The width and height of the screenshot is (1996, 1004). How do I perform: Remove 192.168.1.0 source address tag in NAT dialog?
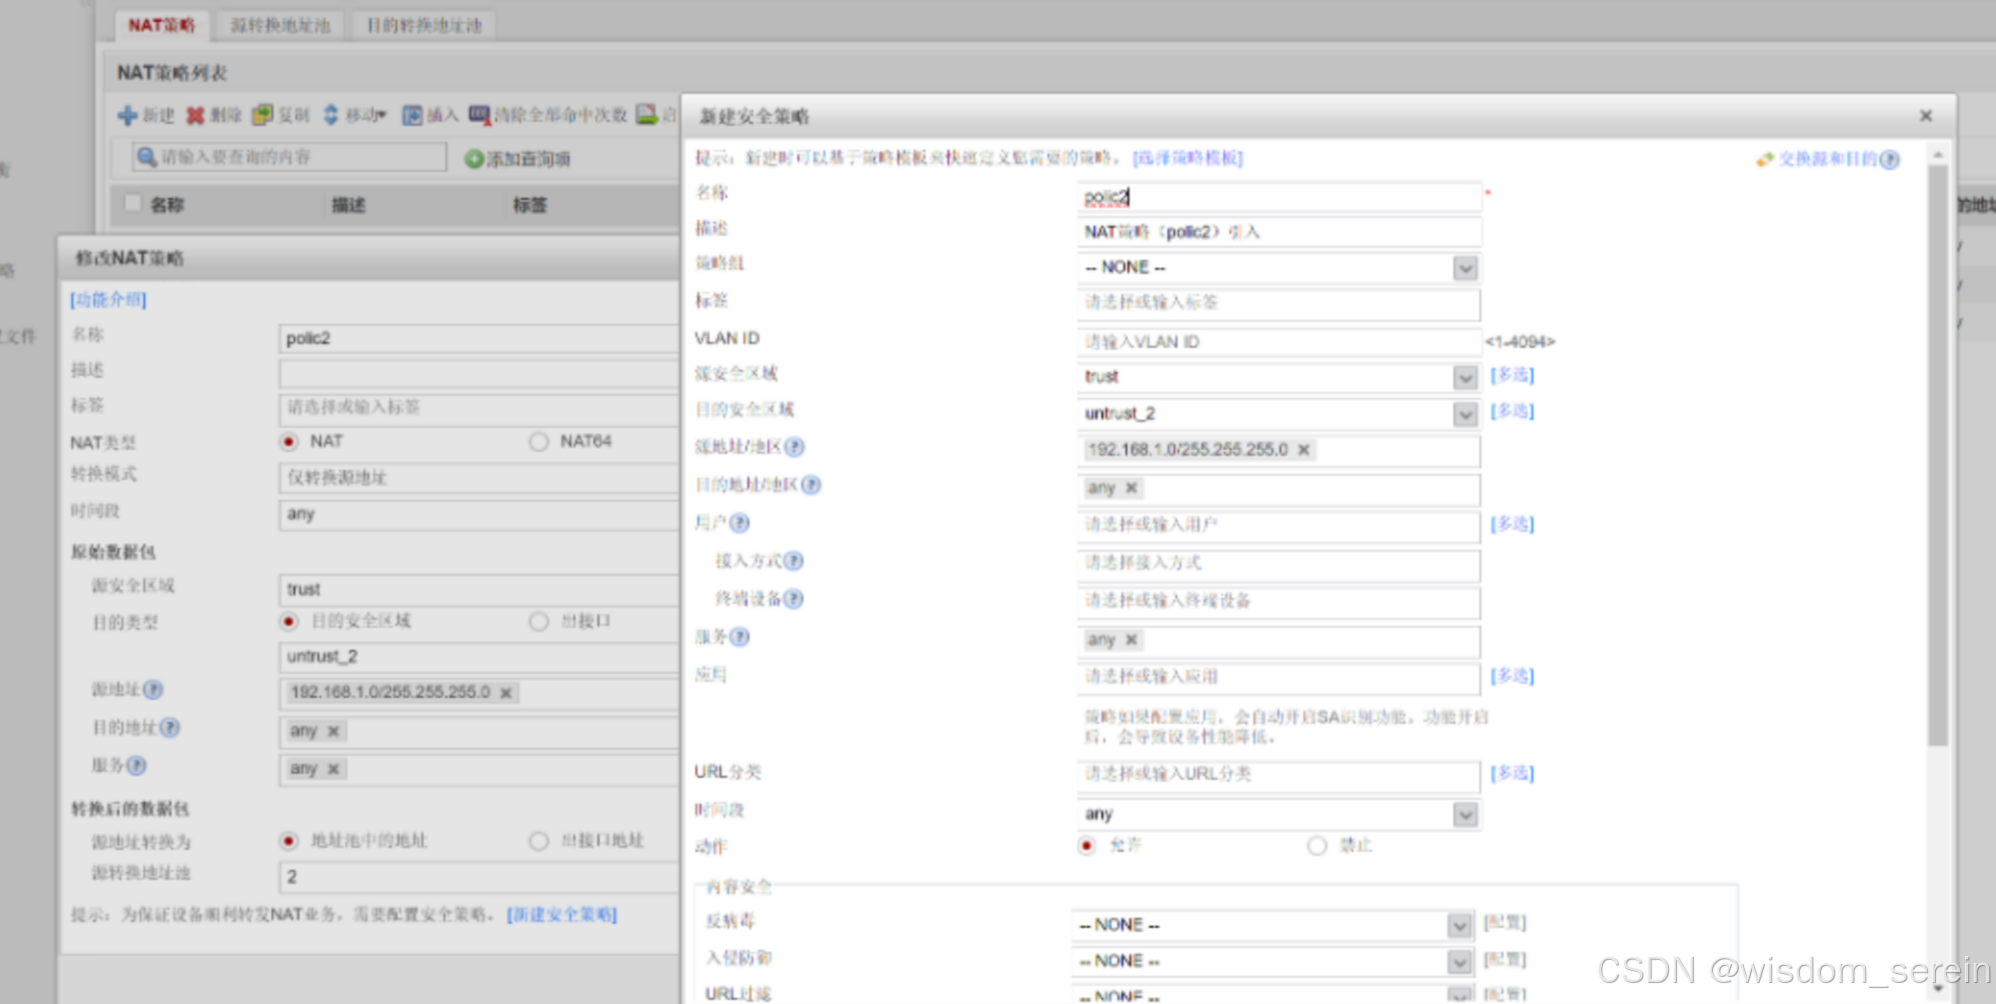(x=506, y=692)
